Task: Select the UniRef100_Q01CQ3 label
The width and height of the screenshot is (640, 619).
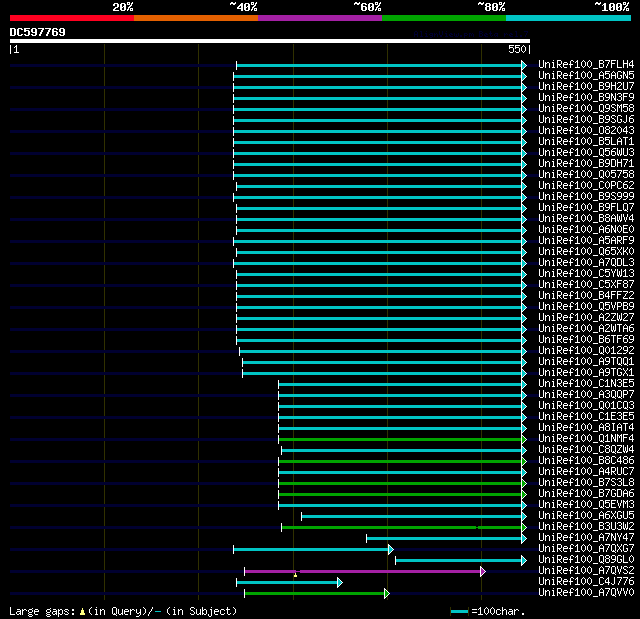Action: 586,406
